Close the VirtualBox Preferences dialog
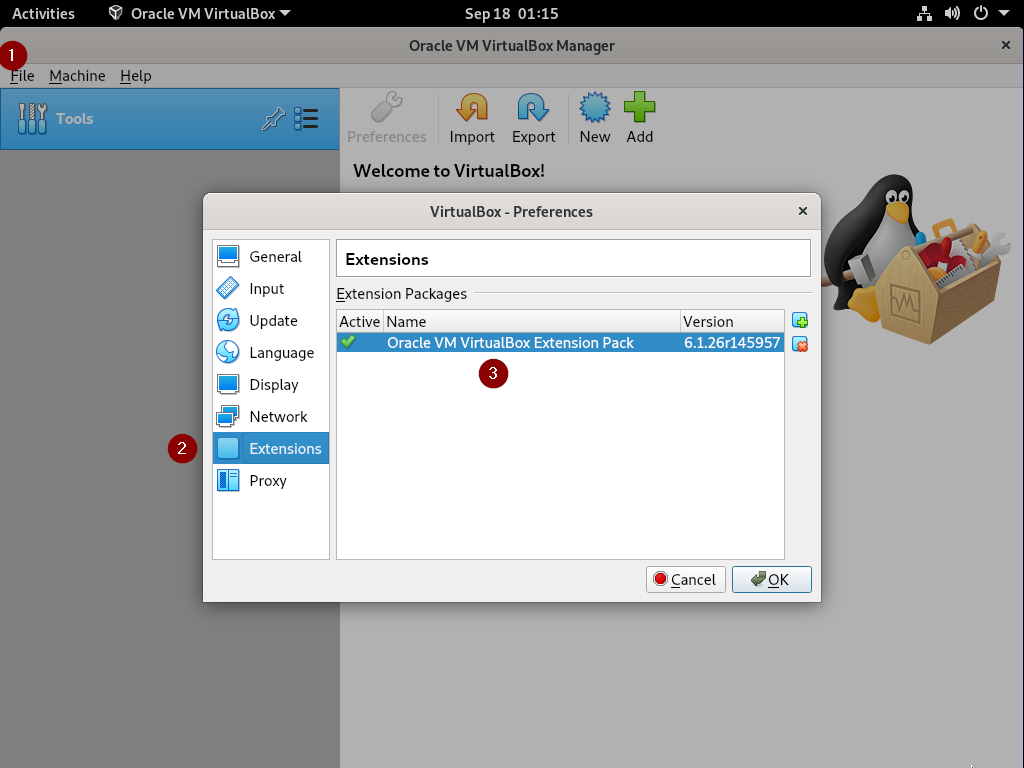The width and height of the screenshot is (1024, 768). tap(803, 211)
